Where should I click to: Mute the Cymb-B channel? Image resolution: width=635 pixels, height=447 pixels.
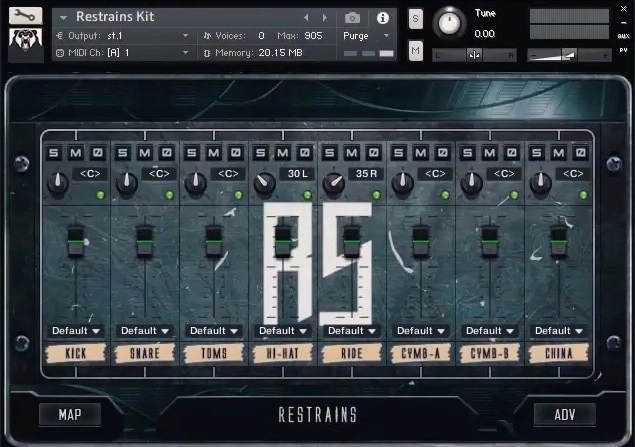(490, 153)
